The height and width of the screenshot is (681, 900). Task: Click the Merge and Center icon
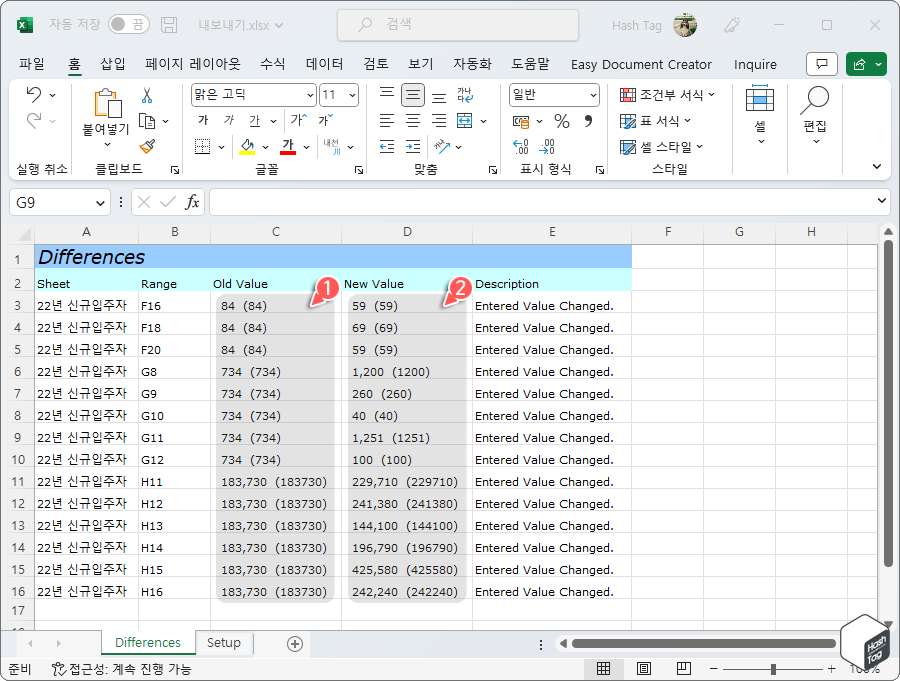464,121
